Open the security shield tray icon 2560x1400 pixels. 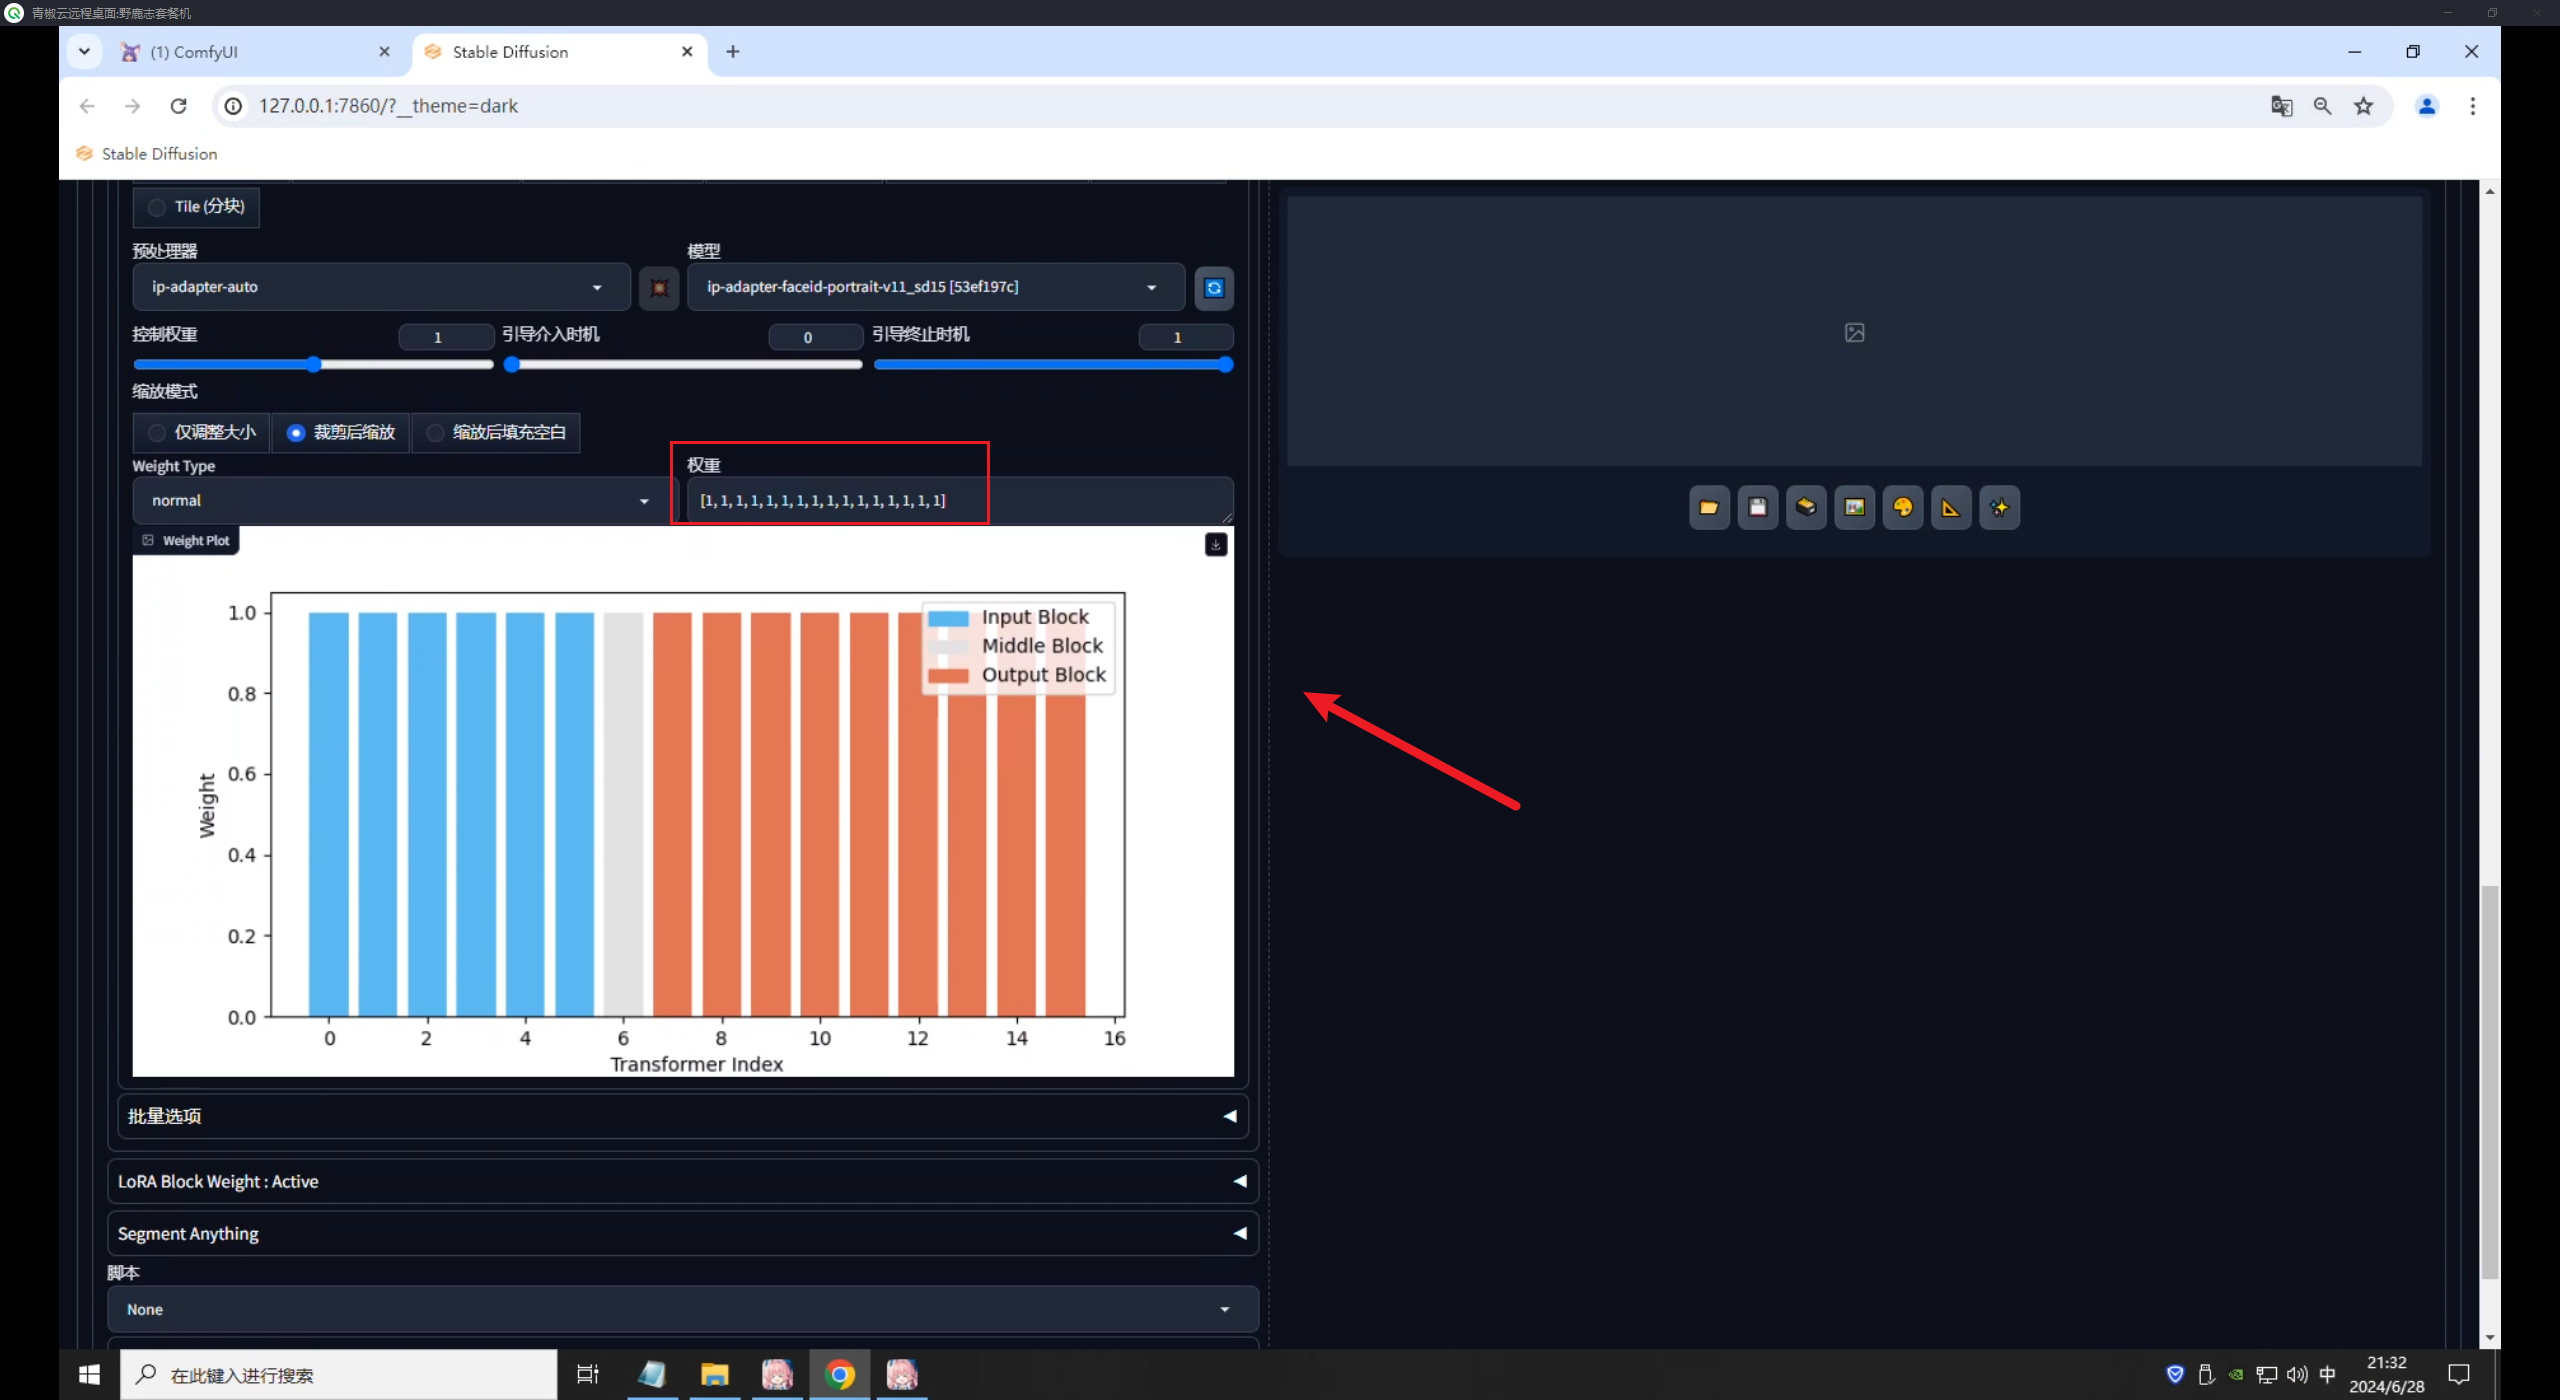(2175, 1374)
